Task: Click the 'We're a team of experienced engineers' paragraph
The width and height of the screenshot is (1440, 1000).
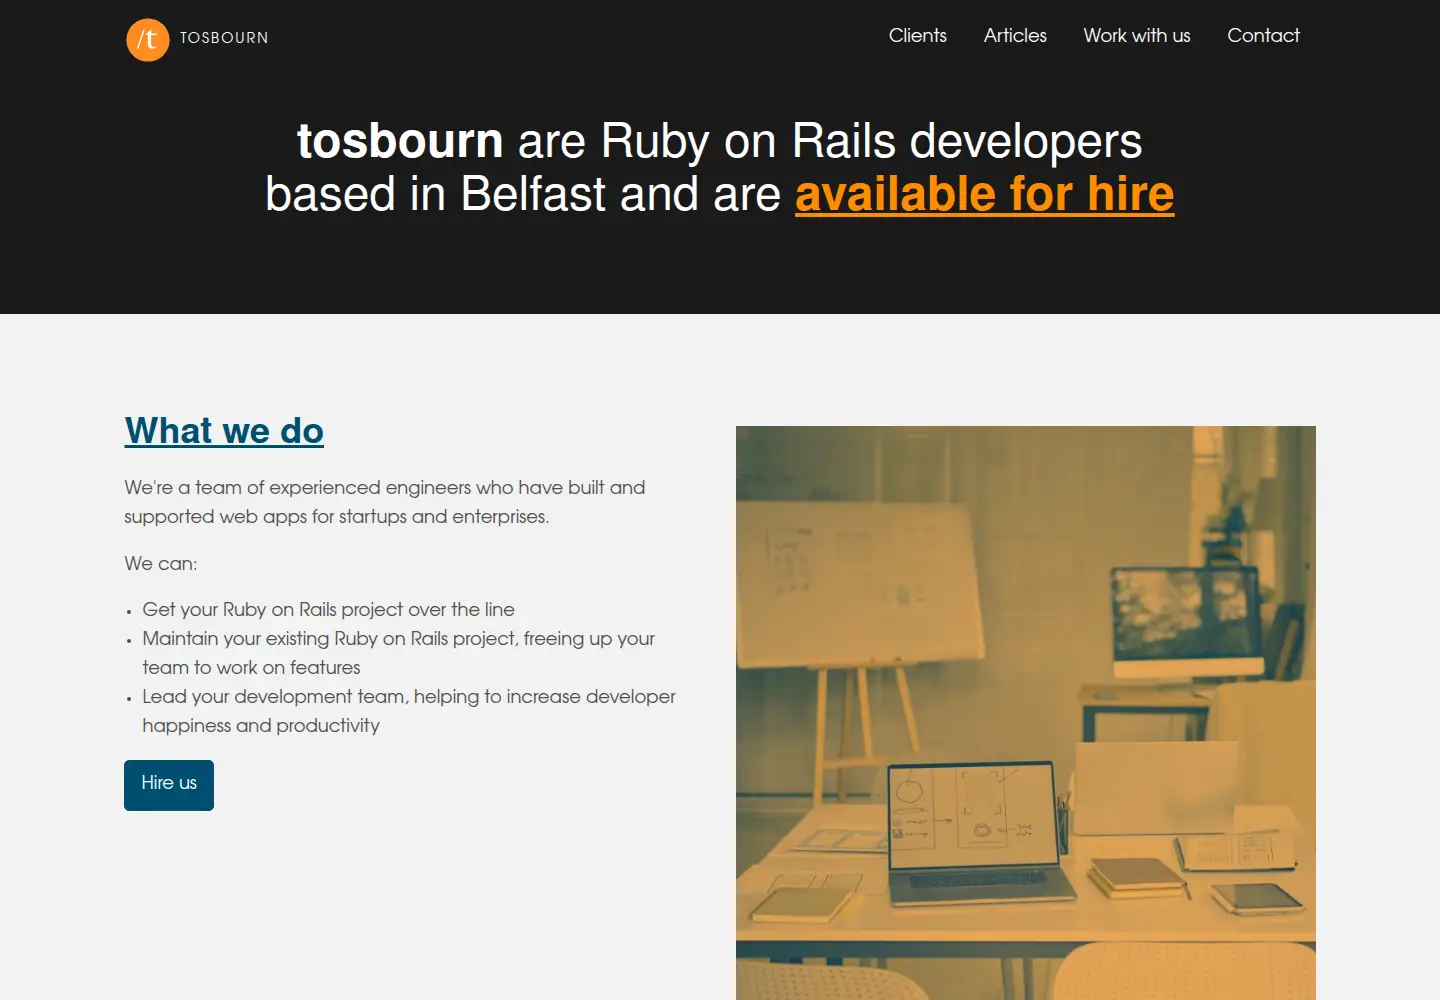Action: click(x=385, y=502)
